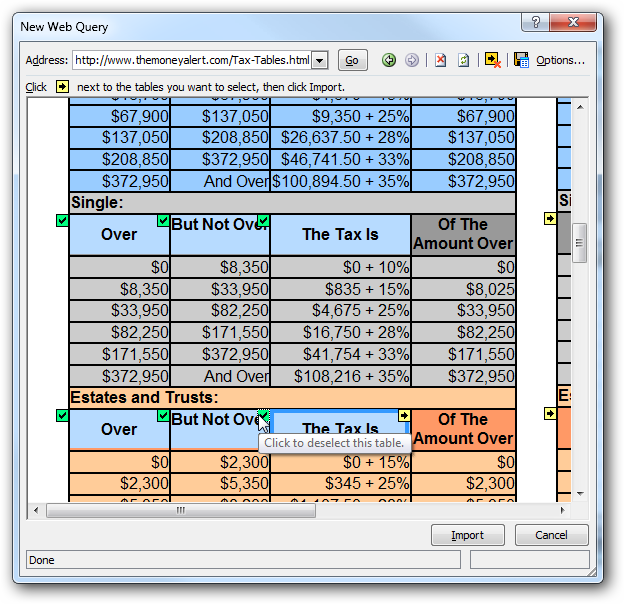Click the 'Single:' section heading
Screen dimensions: 624x604
[x=97, y=203]
